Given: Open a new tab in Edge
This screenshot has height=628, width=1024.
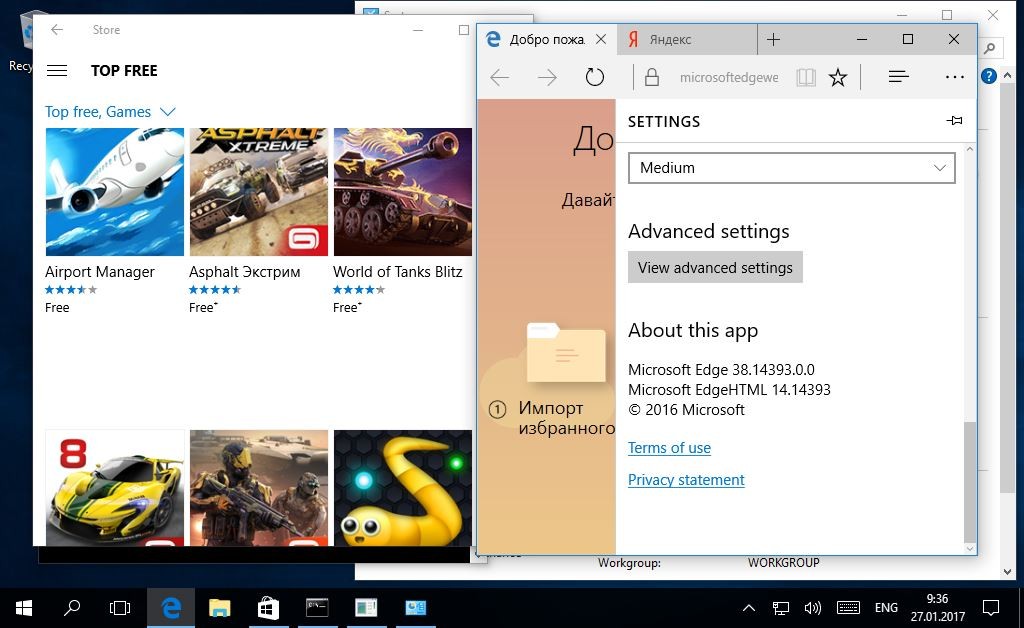Looking at the screenshot, I should [773, 40].
